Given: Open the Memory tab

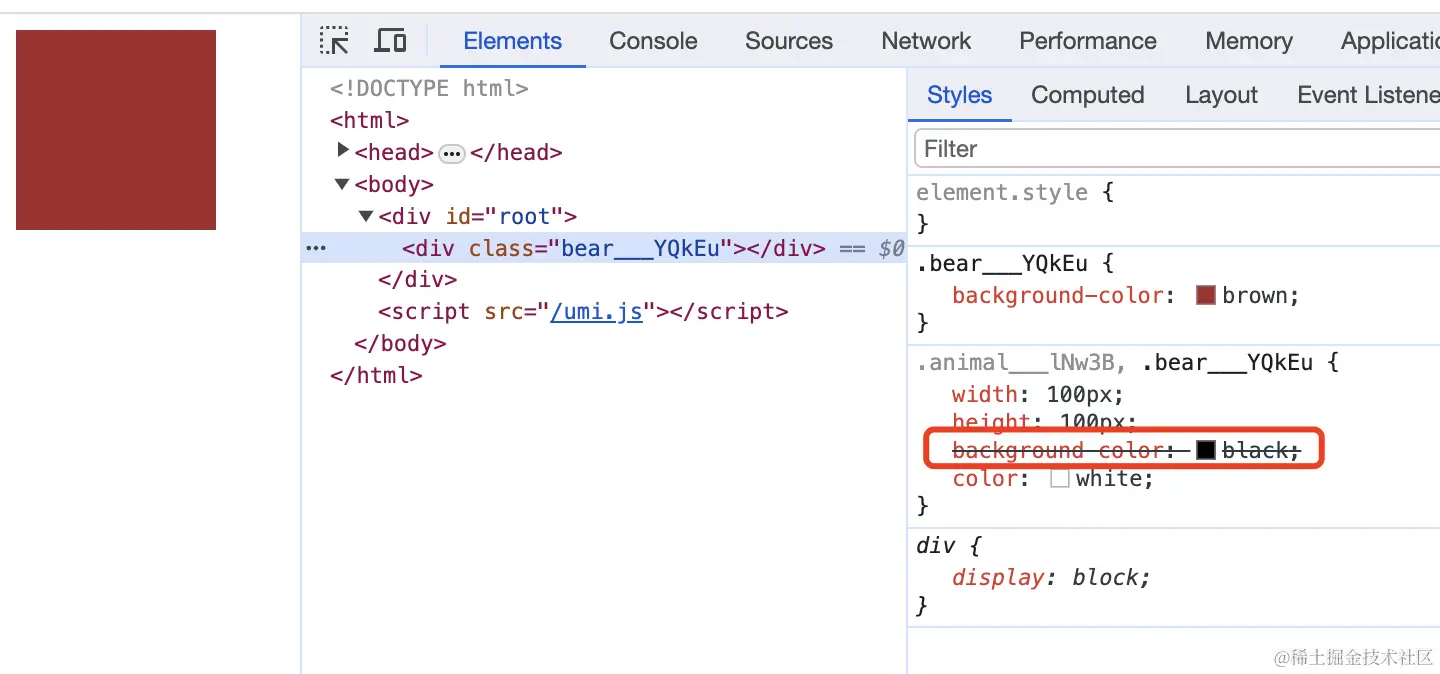Looking at the screenshot, I should 1249,41.
